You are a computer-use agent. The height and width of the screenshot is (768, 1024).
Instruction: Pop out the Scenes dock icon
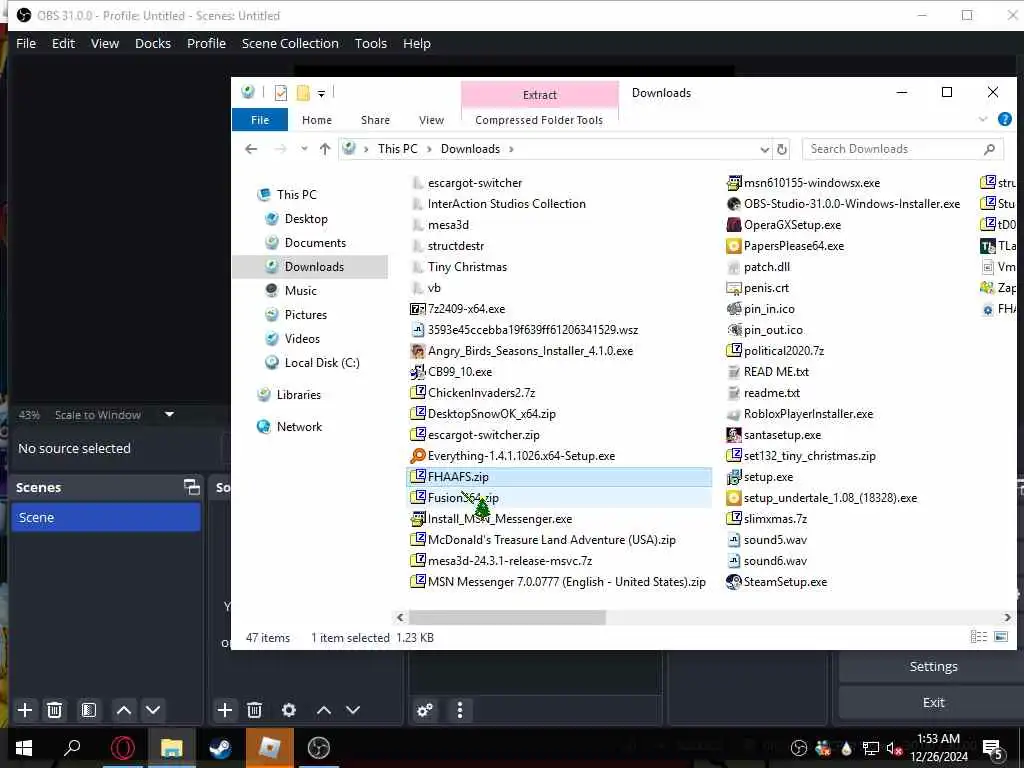click(x=191, y=487)
